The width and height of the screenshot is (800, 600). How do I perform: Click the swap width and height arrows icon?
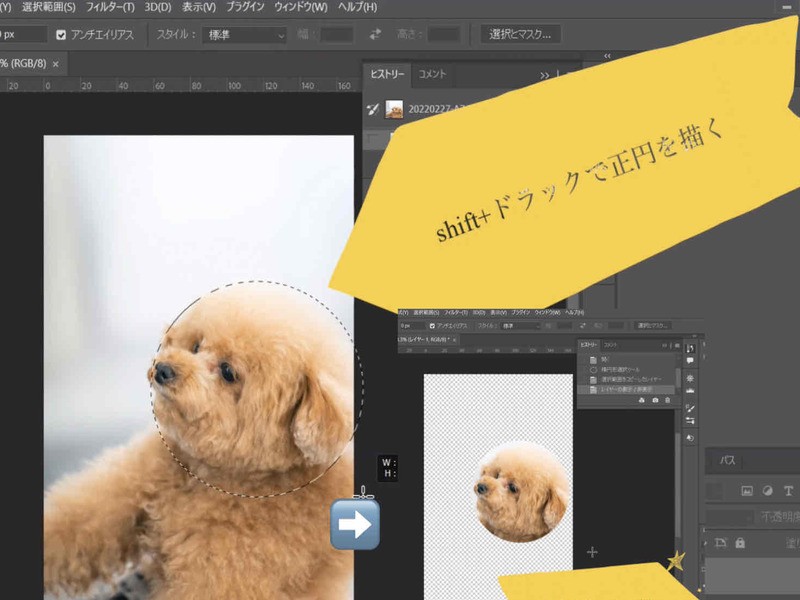[x=375, y=35]
